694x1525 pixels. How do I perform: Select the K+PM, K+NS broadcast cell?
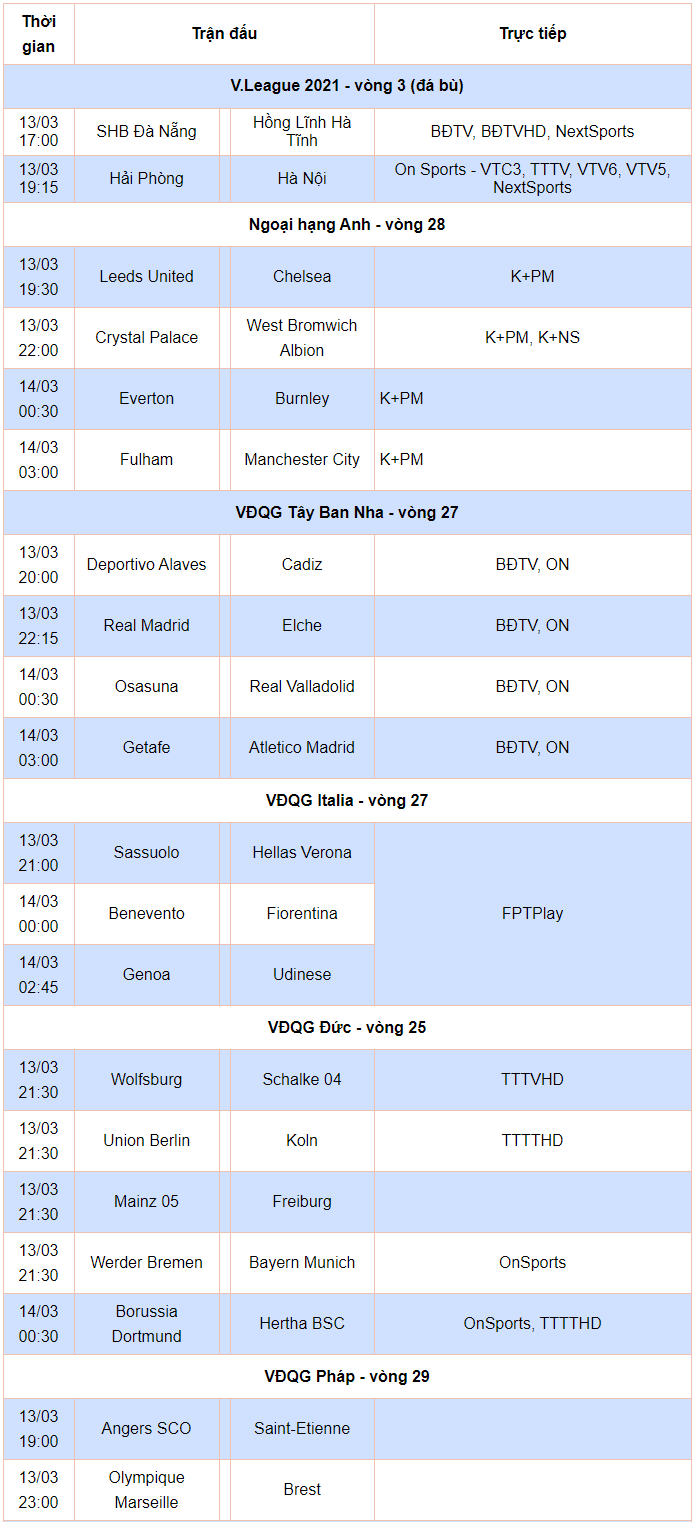(x=532, y=338)
